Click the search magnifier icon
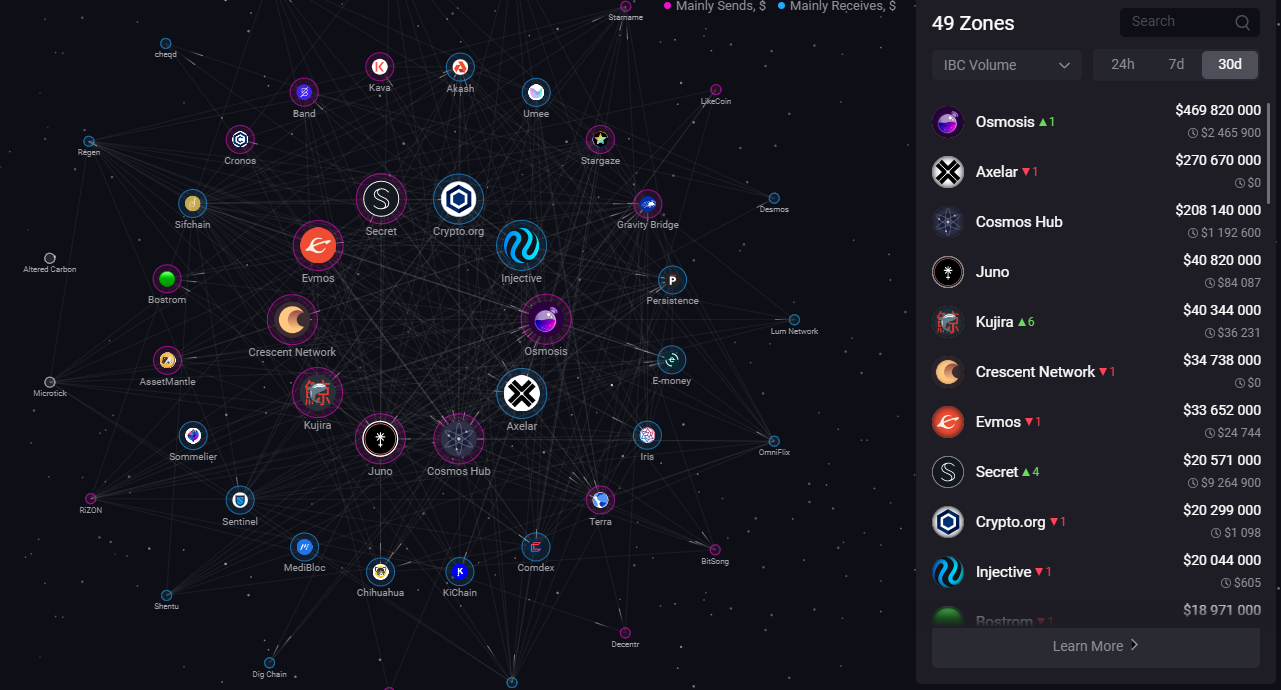This screenshot has height=690, width=1281. (1242, 22)
